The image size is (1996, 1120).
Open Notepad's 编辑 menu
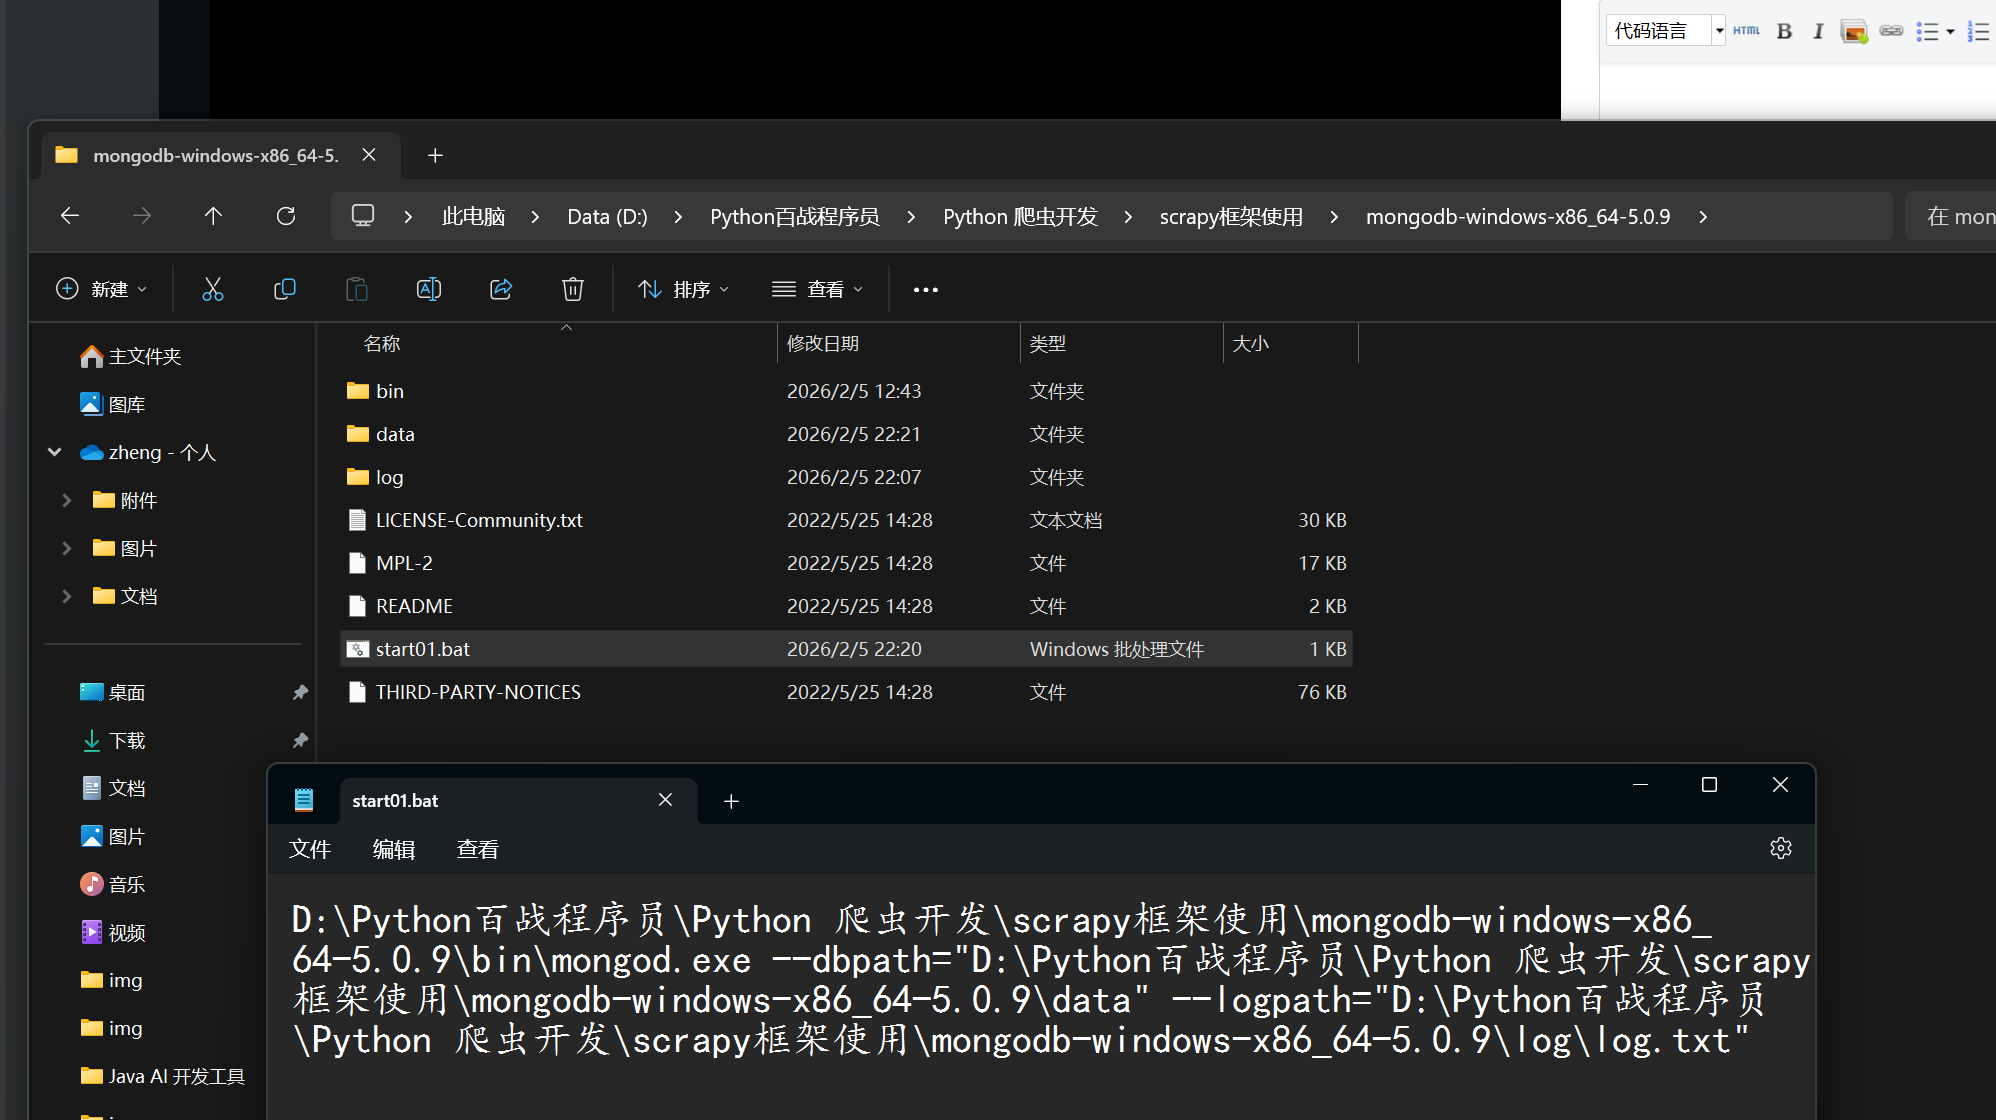click(393, 850)
